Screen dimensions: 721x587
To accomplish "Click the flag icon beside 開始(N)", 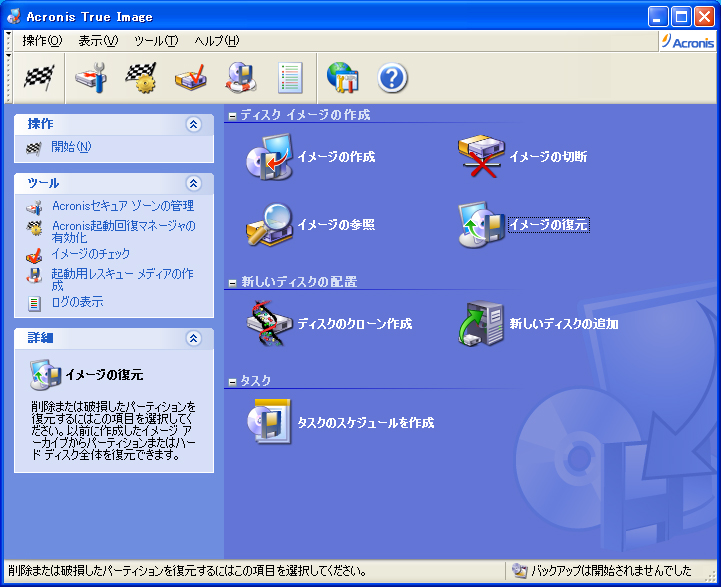I will click(x=34, y=148).
